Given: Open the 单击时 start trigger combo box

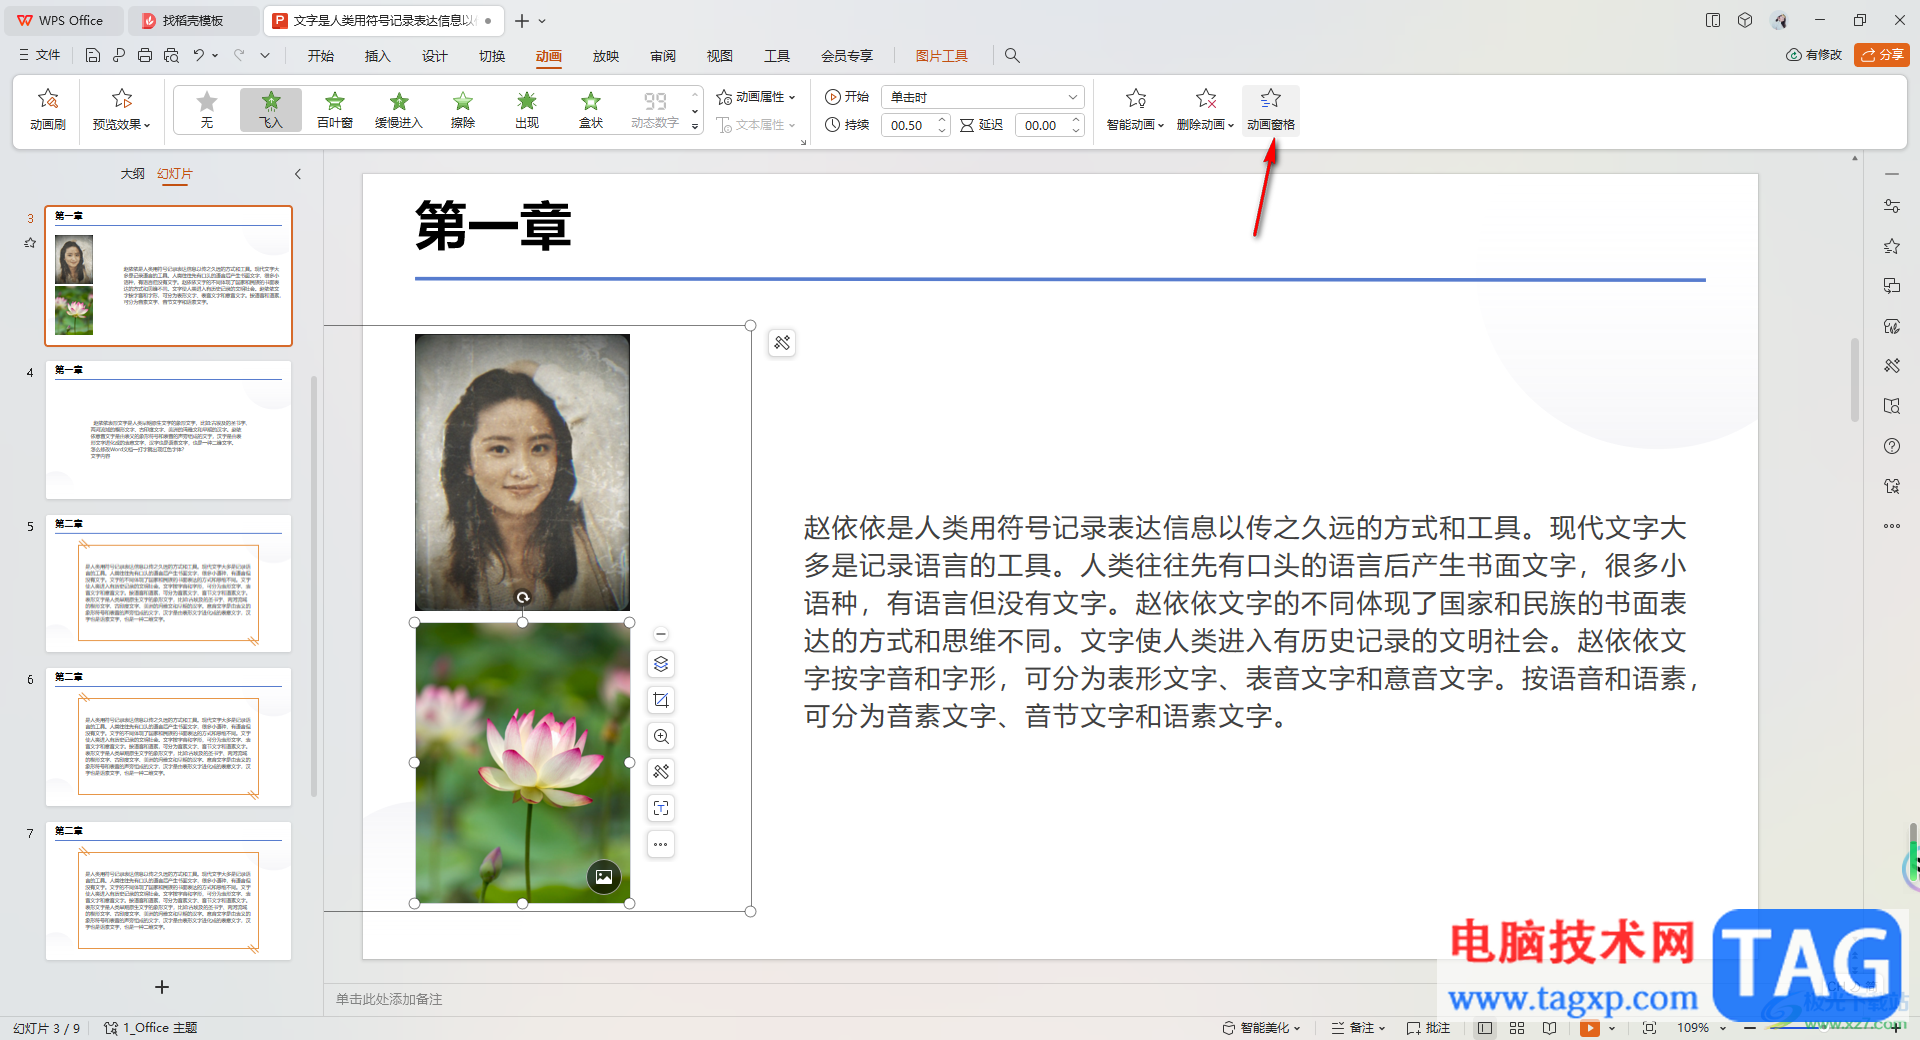Looking at the screenshot, I should coord(983,97).
